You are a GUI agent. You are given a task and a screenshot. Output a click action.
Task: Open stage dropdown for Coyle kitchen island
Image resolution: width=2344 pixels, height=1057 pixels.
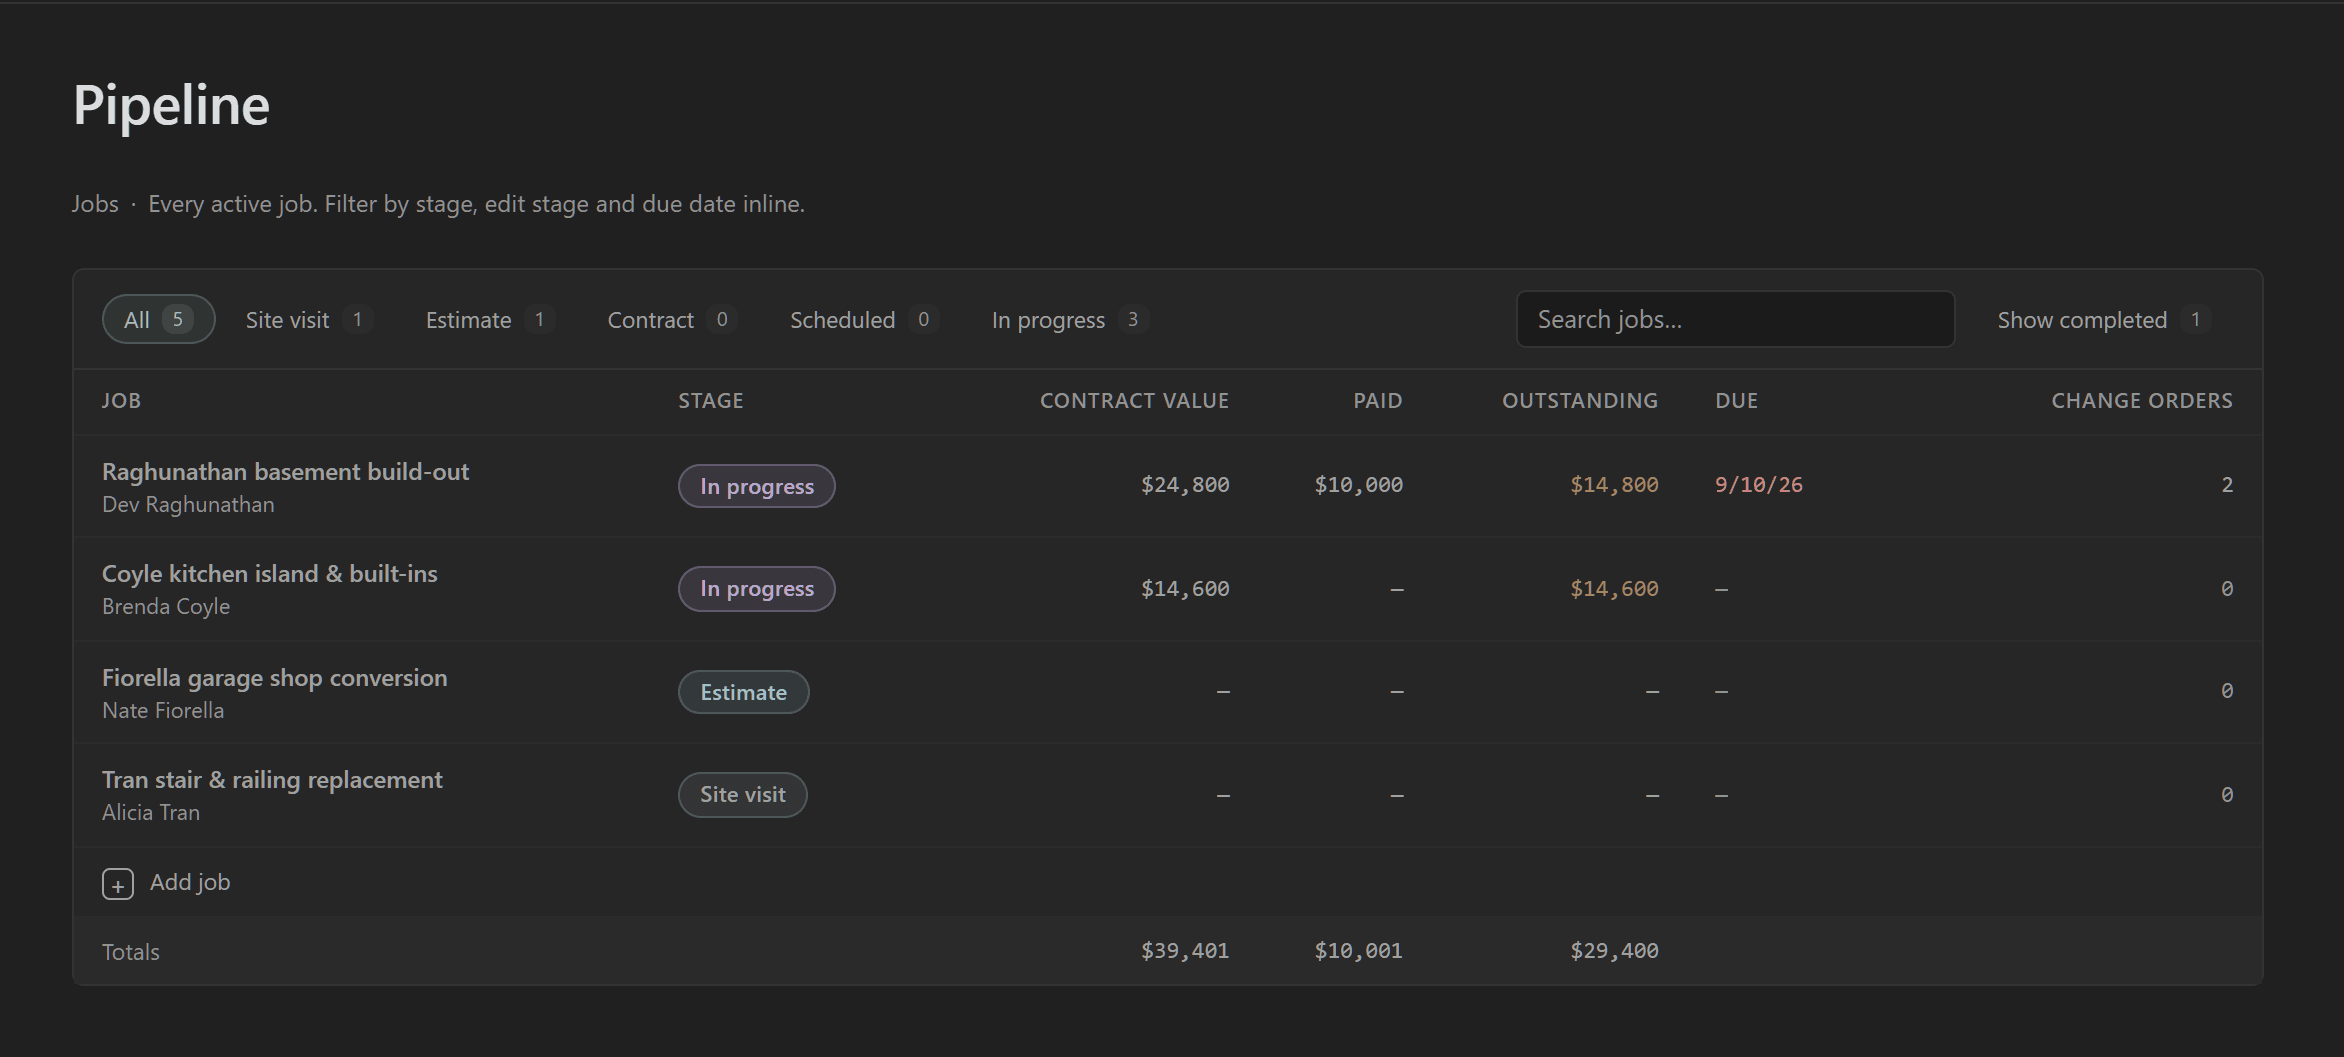tap(756, 588)
